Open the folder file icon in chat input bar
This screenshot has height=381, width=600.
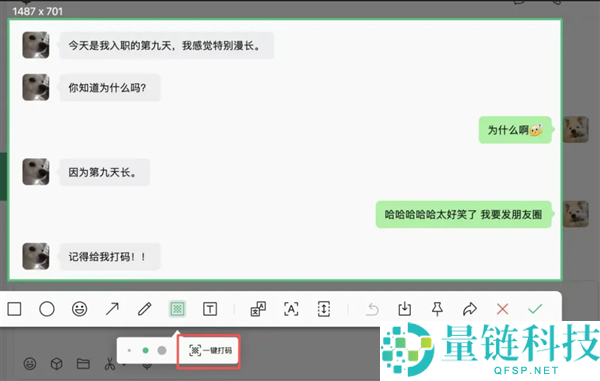point(83,364)
